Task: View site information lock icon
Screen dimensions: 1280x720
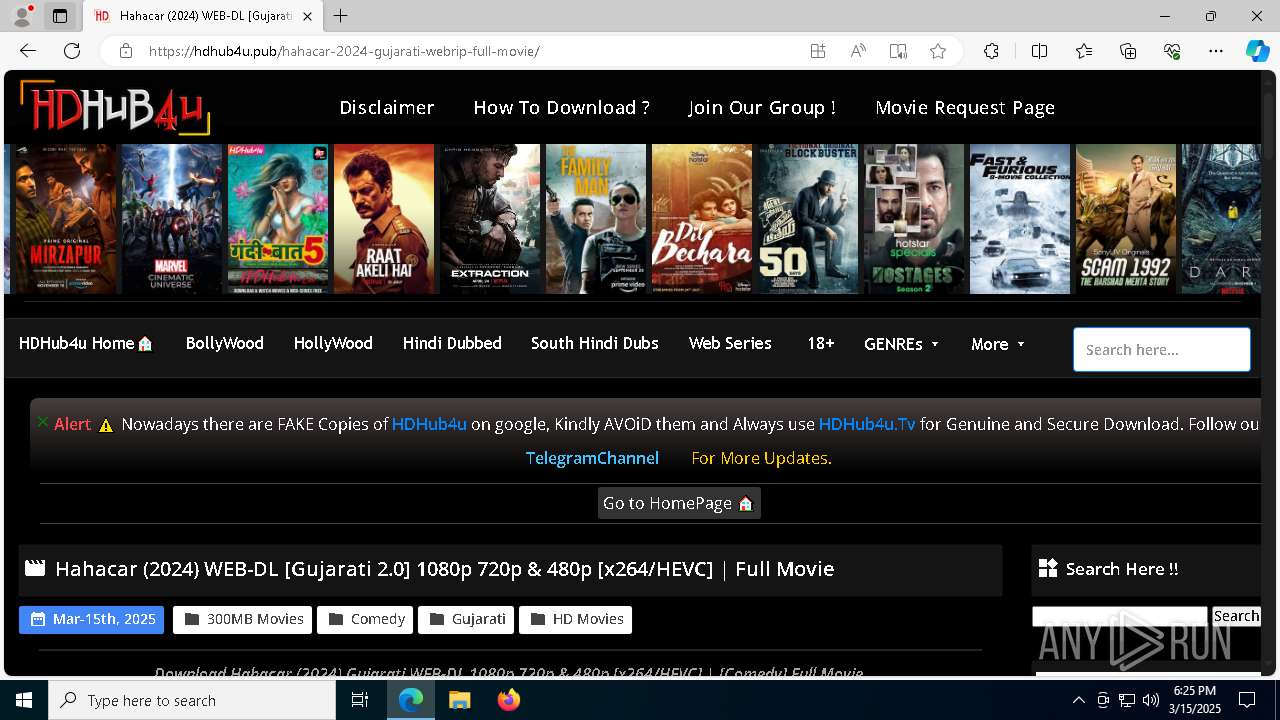Action: point(125,51)
